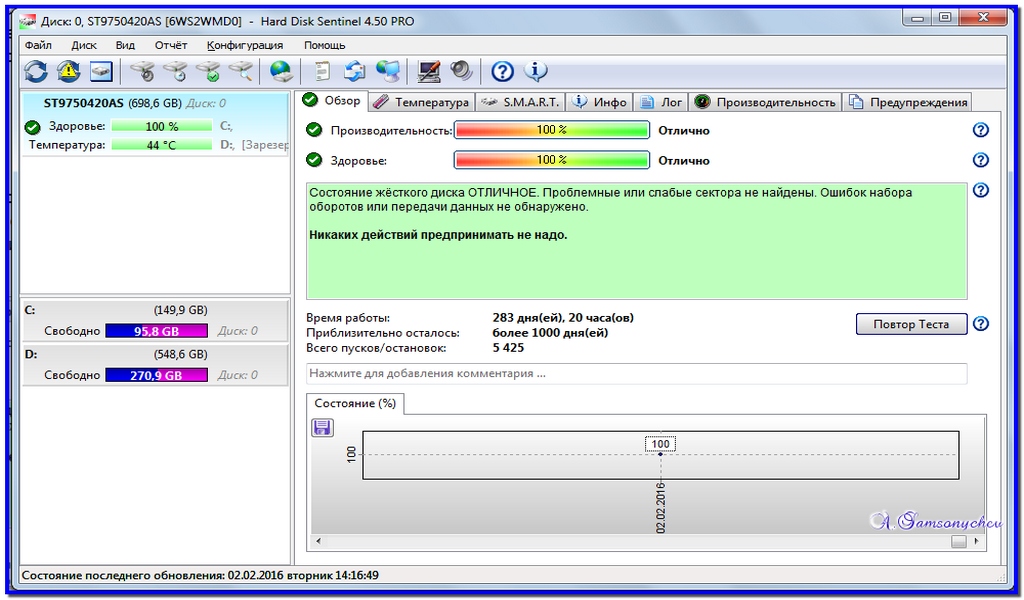This screenshot has height=600, width=1024.
Task: Click the Здоровье 100 % gradient bar in overview
Action: coord(552,160)
